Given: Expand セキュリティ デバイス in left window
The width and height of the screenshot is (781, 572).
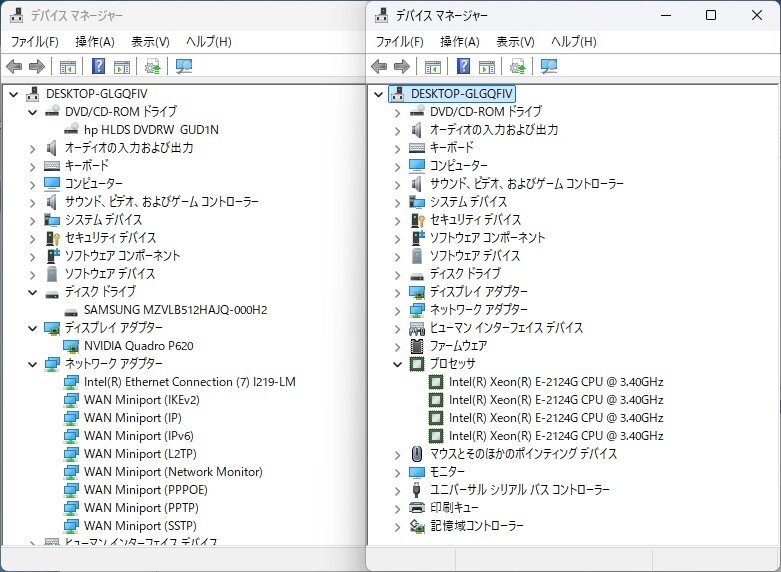Looking at the screenshot, I should (33, 239).
